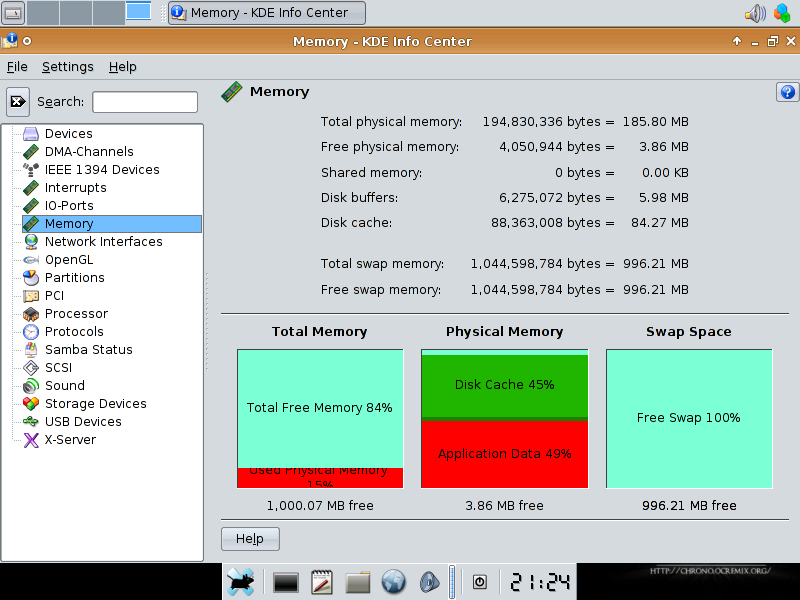Viewport: 800px width, 600px height.
Task: Click the colored cubes tray icon
Action: point(782,13)
